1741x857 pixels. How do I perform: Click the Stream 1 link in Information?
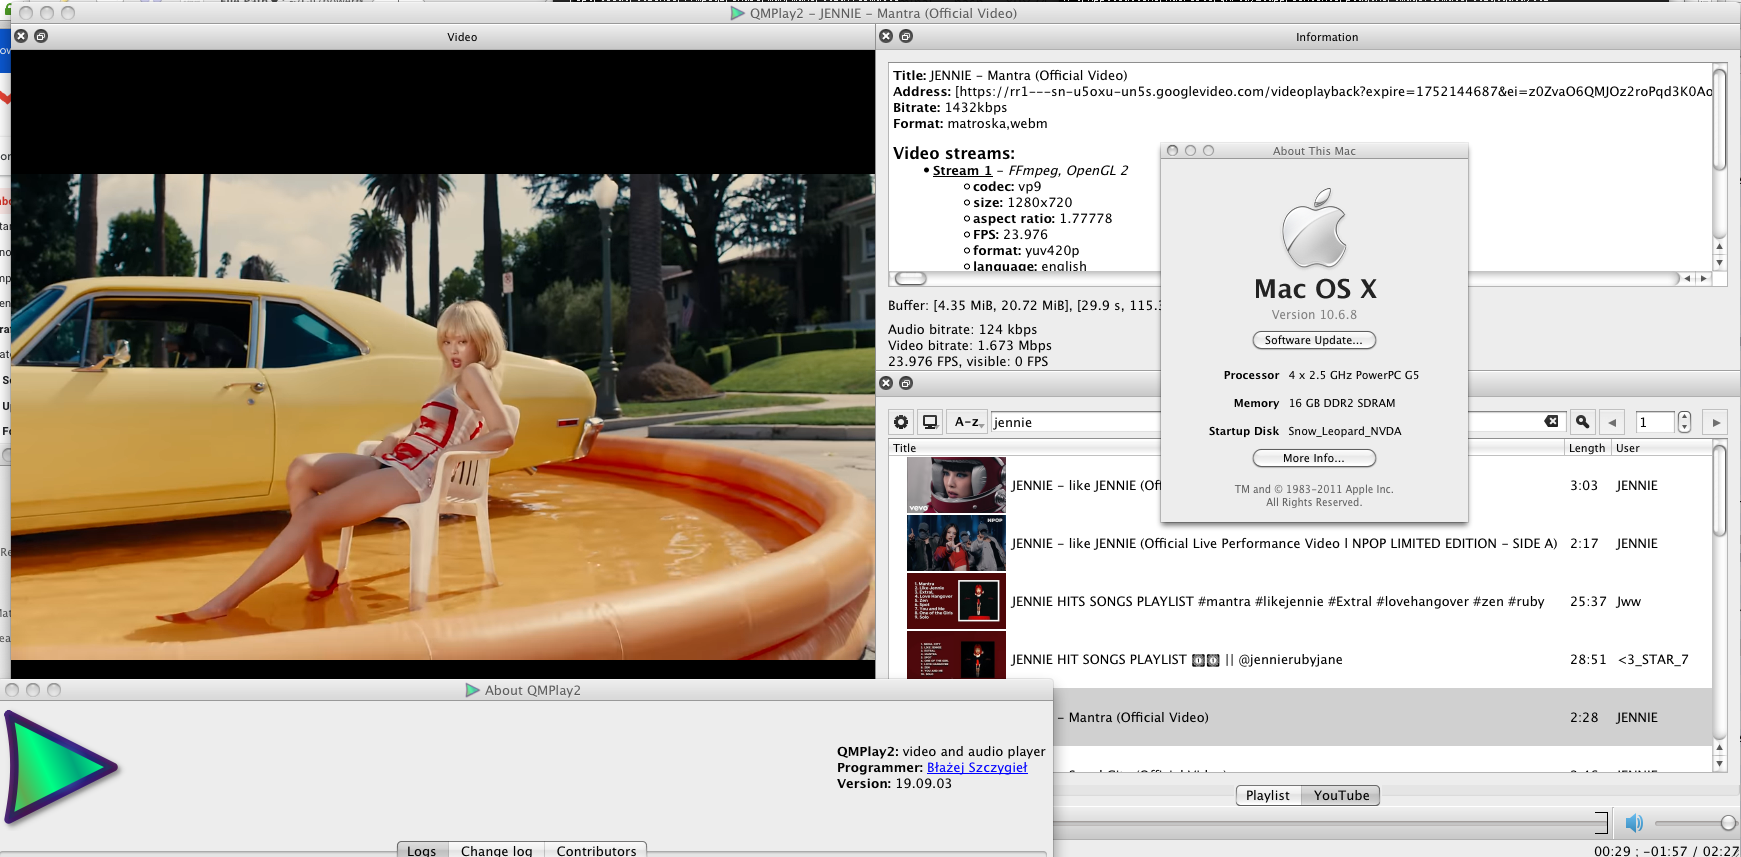pyautogui.click(x=962, y=170)
